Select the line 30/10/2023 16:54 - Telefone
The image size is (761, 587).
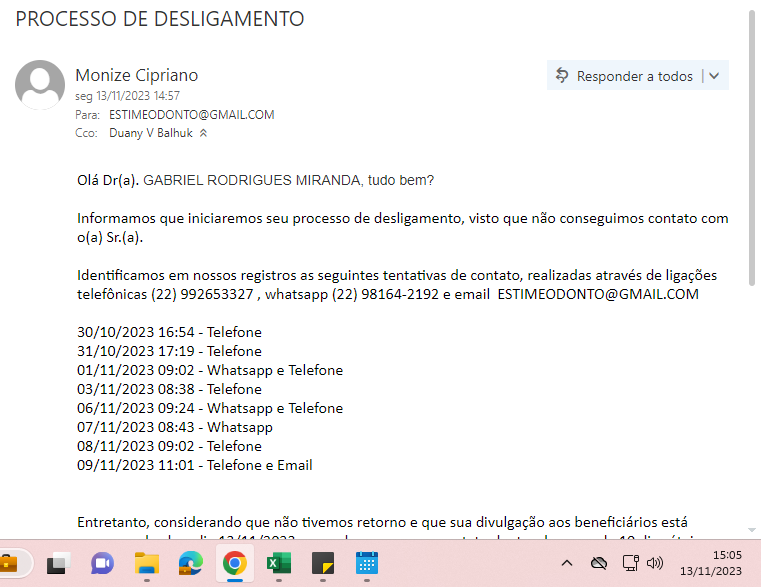click(x=169, y=332)
